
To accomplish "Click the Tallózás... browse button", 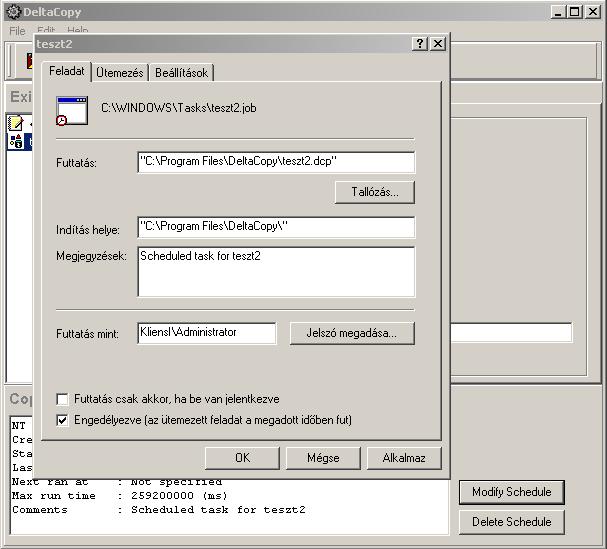I will click(x=375, y=192).
